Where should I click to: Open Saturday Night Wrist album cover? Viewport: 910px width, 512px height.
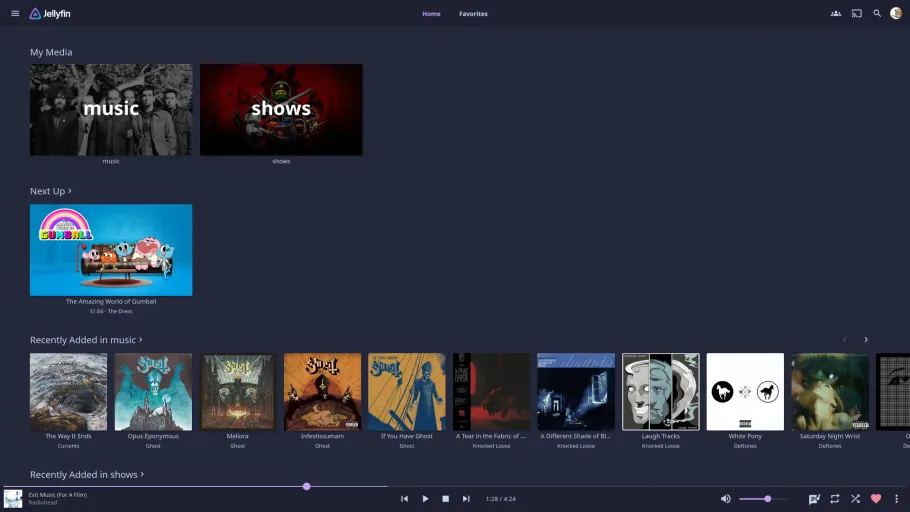click(x=830, y=392)
